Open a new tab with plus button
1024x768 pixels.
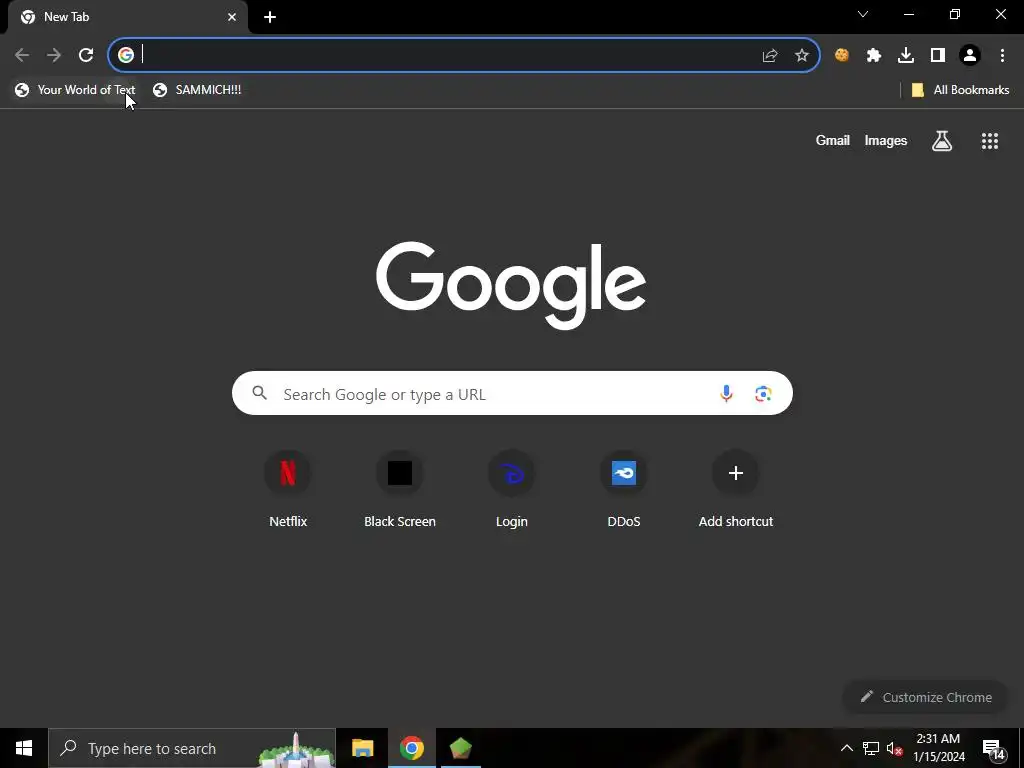click(x=270, y=17)
